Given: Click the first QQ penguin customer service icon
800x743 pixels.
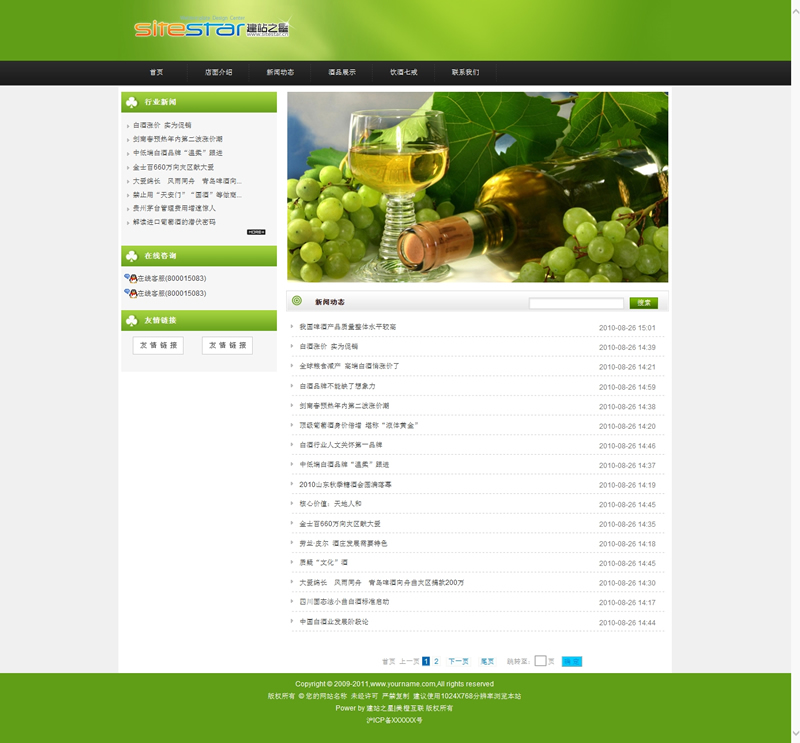Looking at the screenshot, I should coord(130,278).
